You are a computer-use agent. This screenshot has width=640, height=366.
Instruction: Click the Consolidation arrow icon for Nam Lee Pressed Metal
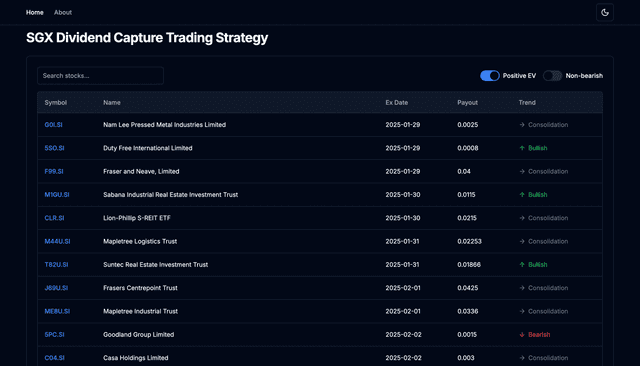522,125
